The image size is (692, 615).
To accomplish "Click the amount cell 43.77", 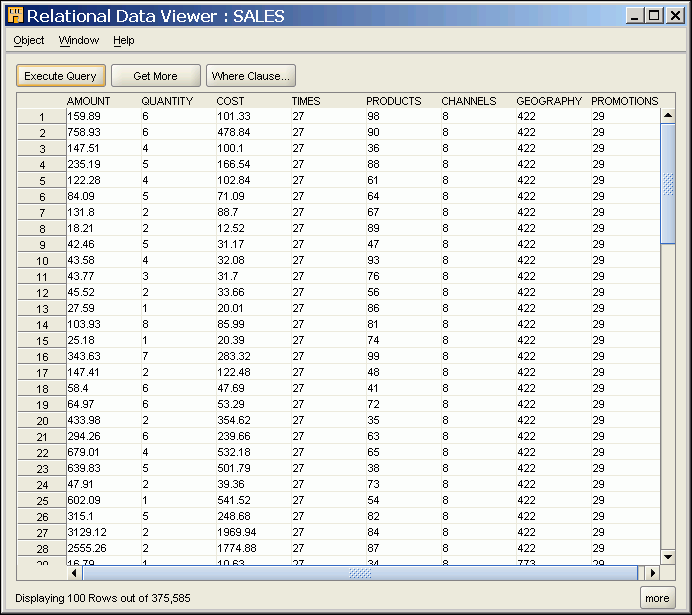I will 104,276.
